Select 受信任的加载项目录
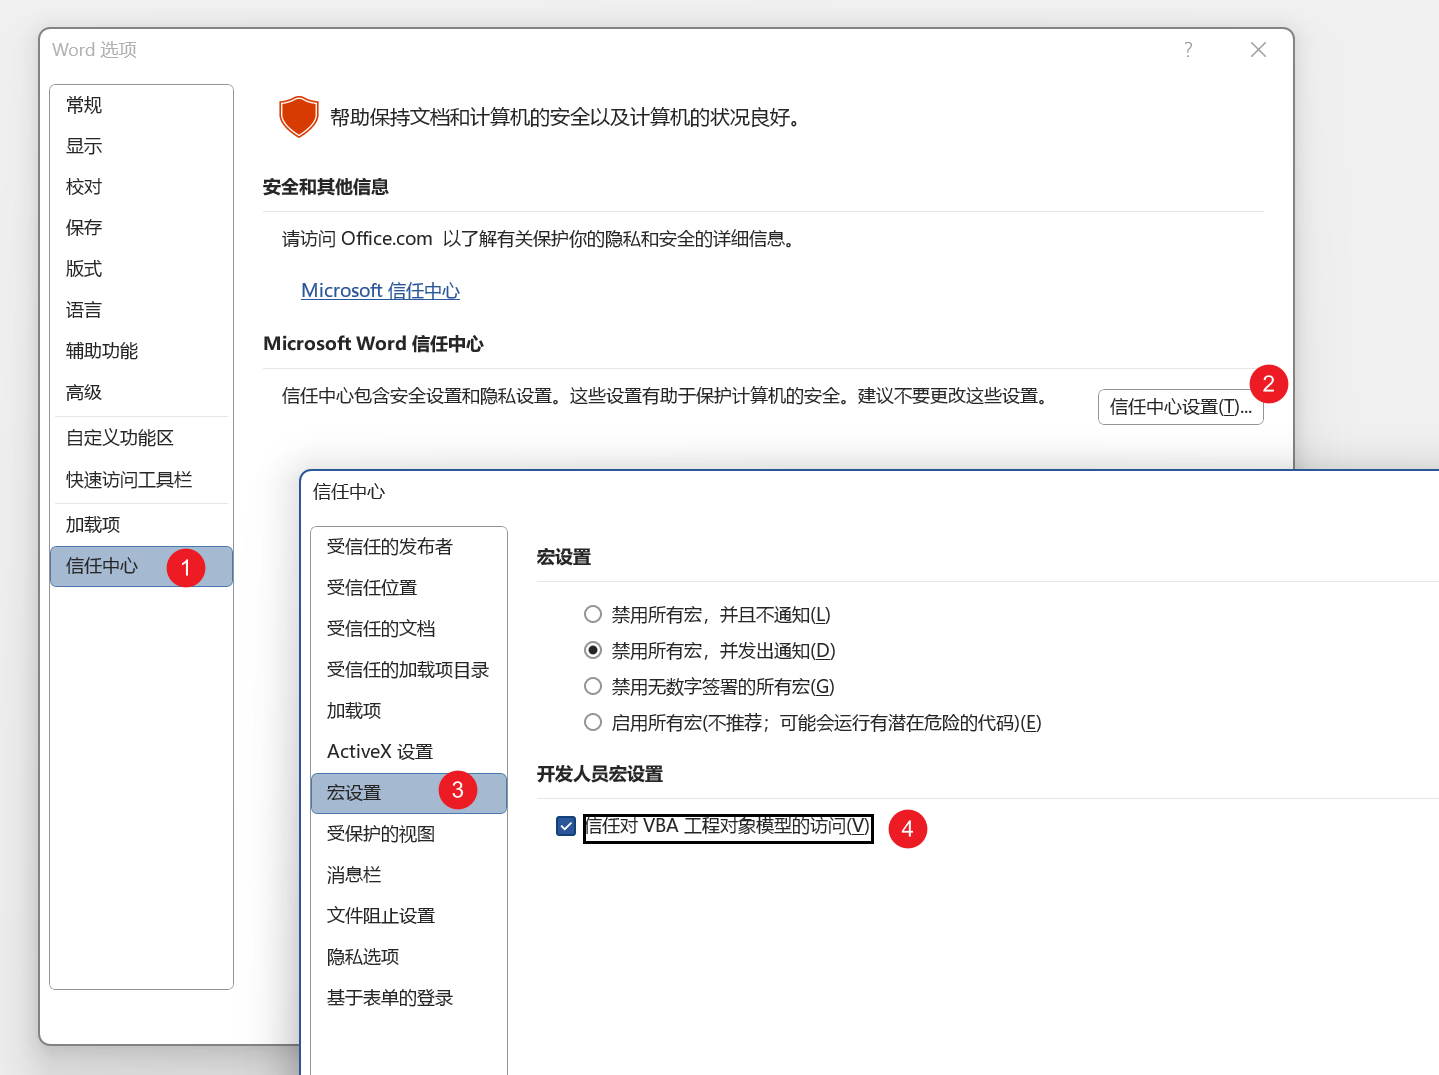The width and height of the screenshot is (1439, 1075). click(408, 670)
